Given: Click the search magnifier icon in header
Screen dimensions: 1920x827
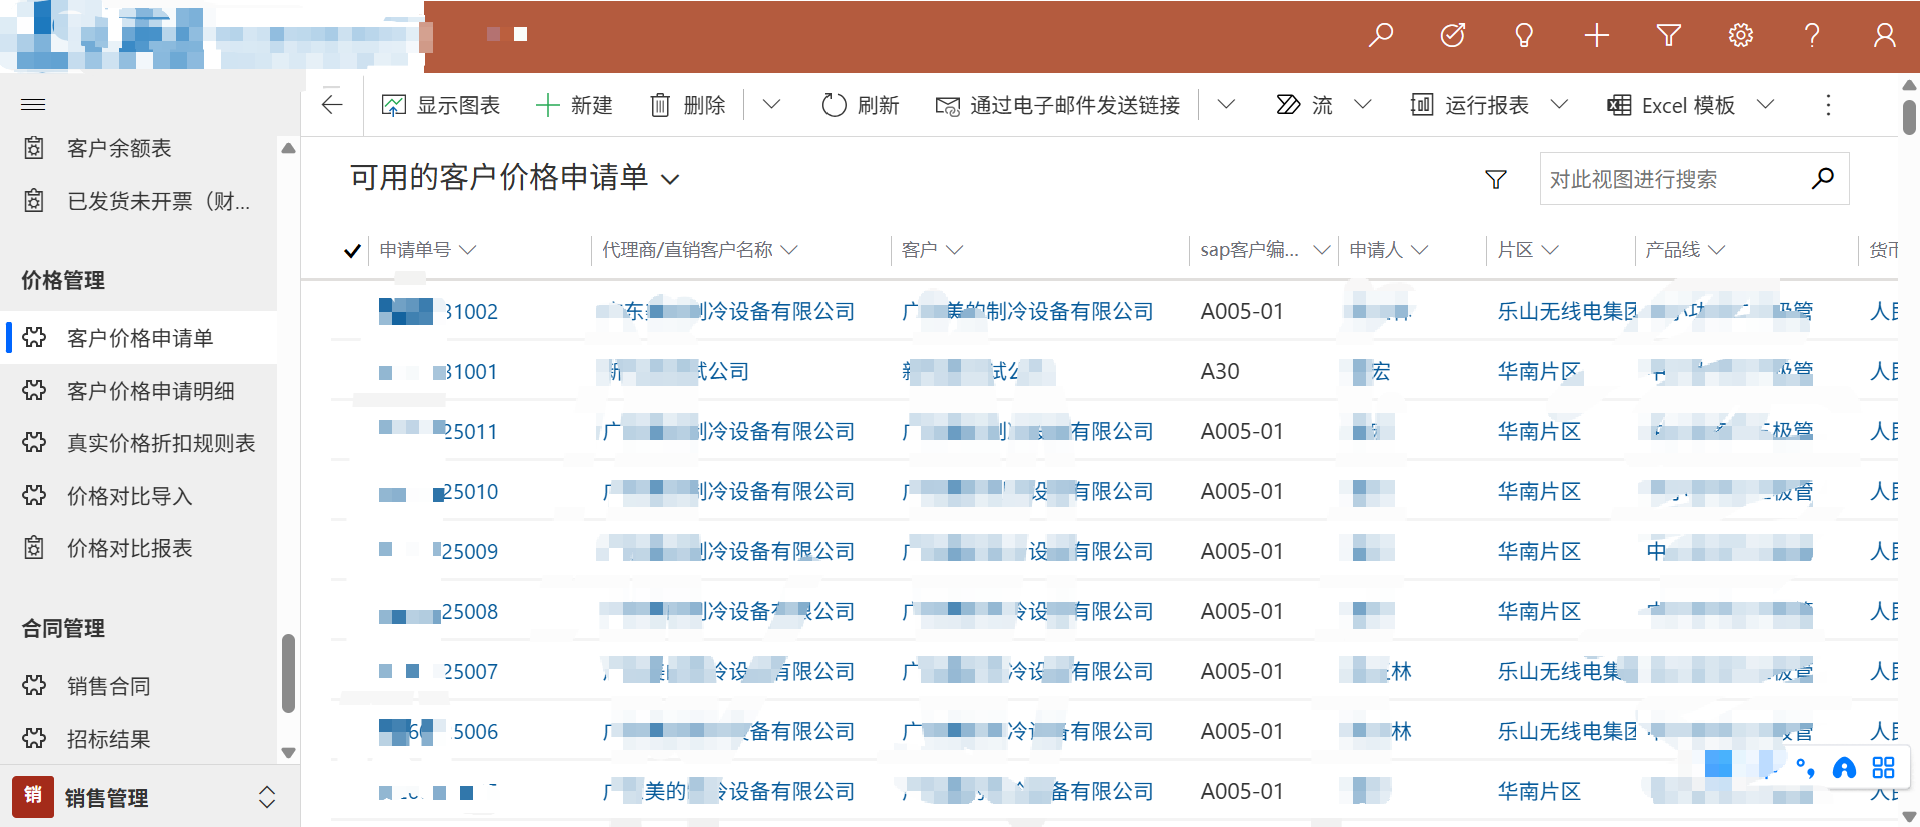Looking at the screenshot, I should coord(1381,36).
